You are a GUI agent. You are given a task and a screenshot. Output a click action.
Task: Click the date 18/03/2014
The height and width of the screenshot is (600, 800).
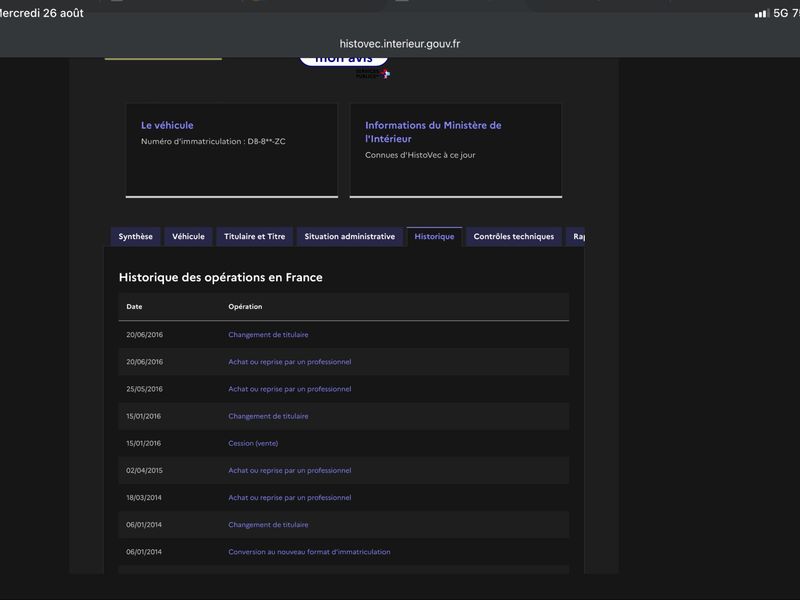coord(144,497)
